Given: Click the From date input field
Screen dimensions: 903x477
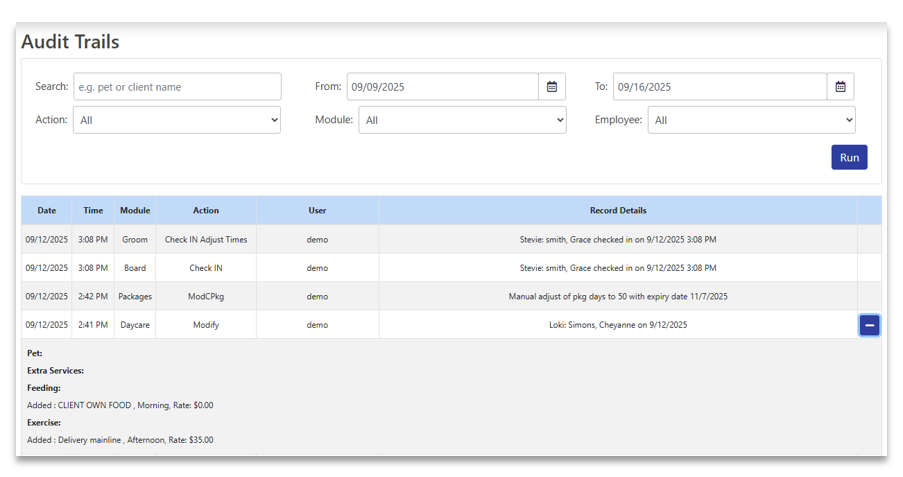Looking at the screenshot, I should coord(442,87).
